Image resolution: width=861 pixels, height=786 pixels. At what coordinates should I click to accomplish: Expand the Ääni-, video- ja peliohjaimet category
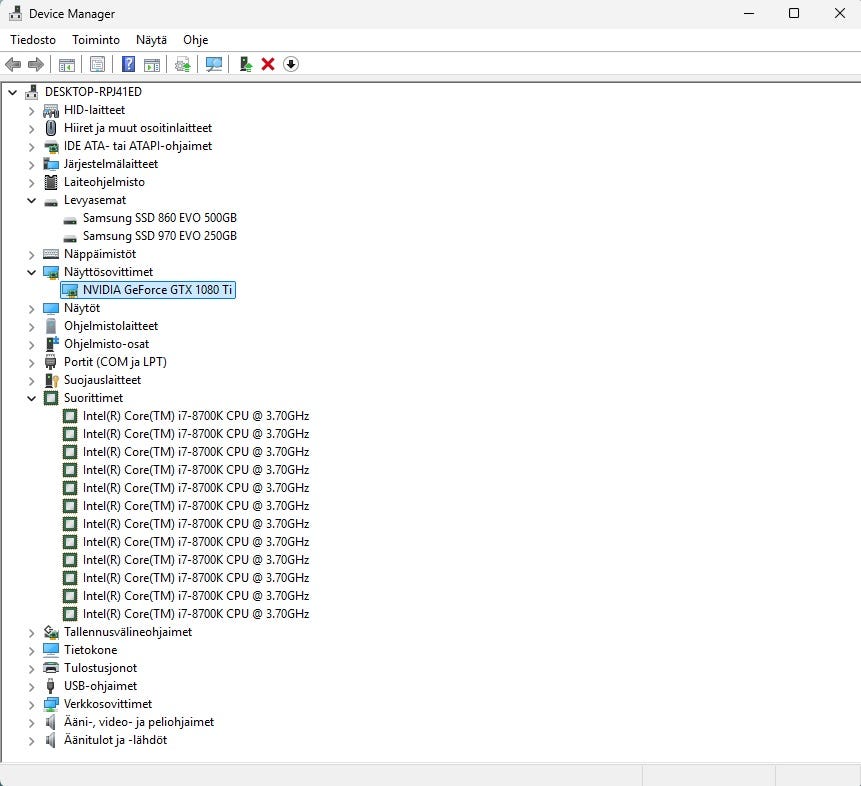(x=31, y=723)
